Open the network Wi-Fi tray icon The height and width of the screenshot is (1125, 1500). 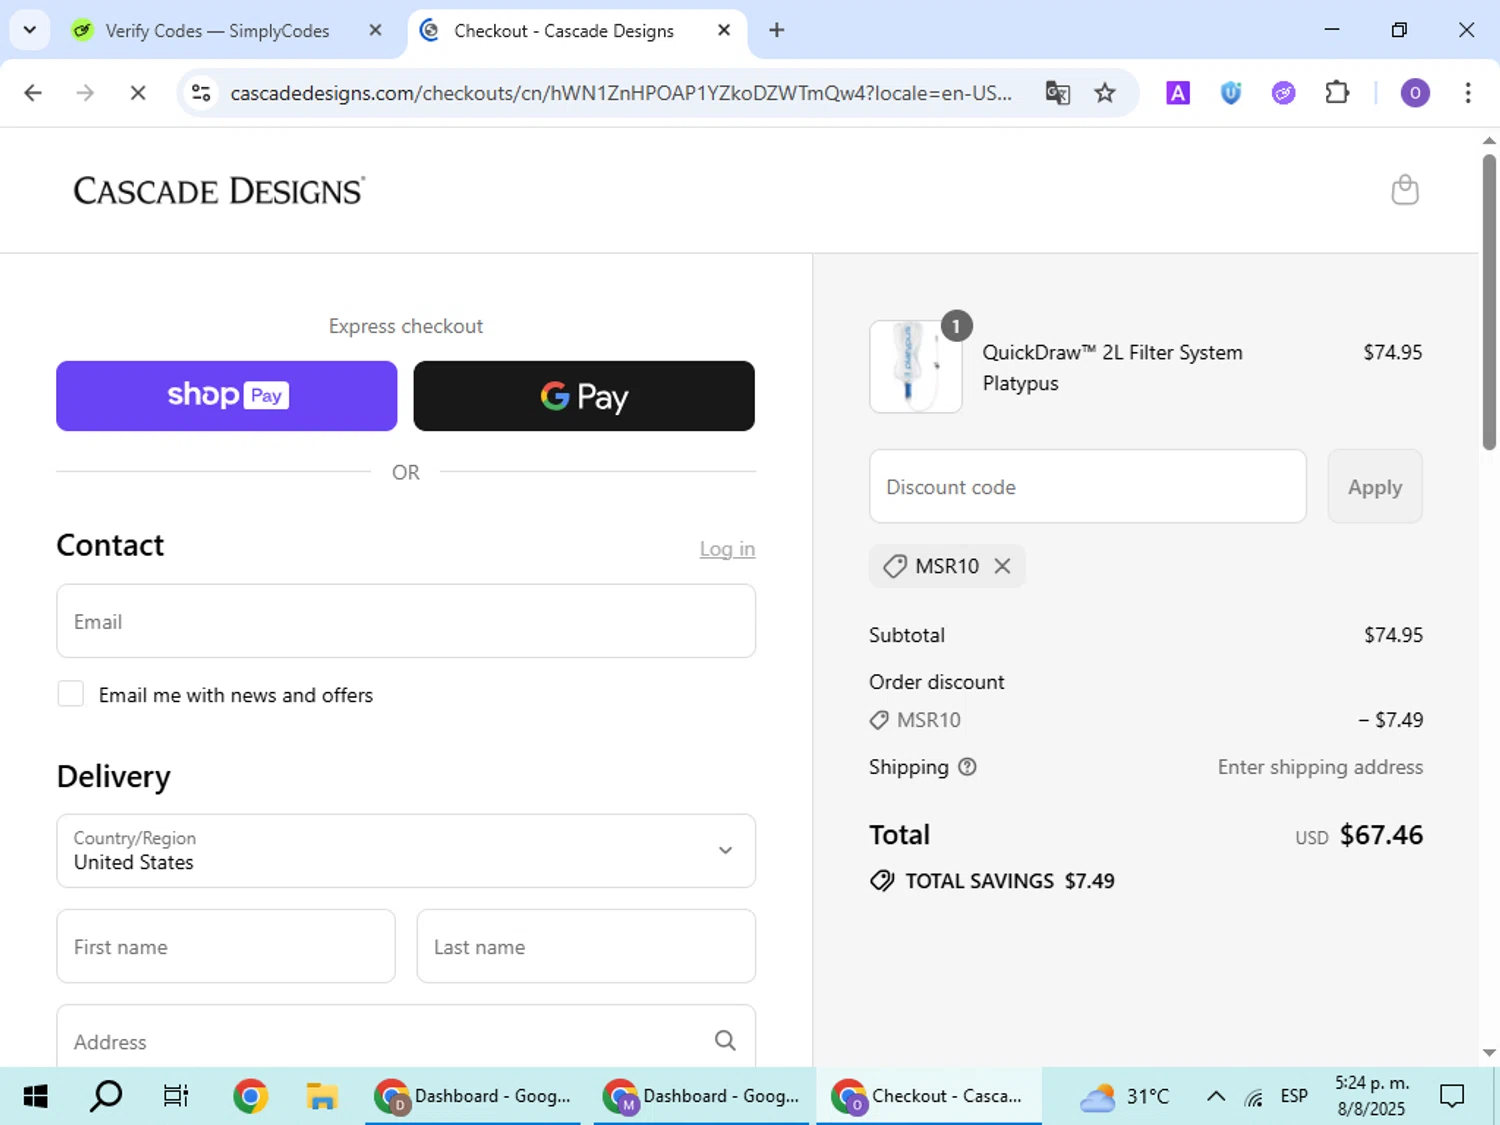click(1254, 1097)
